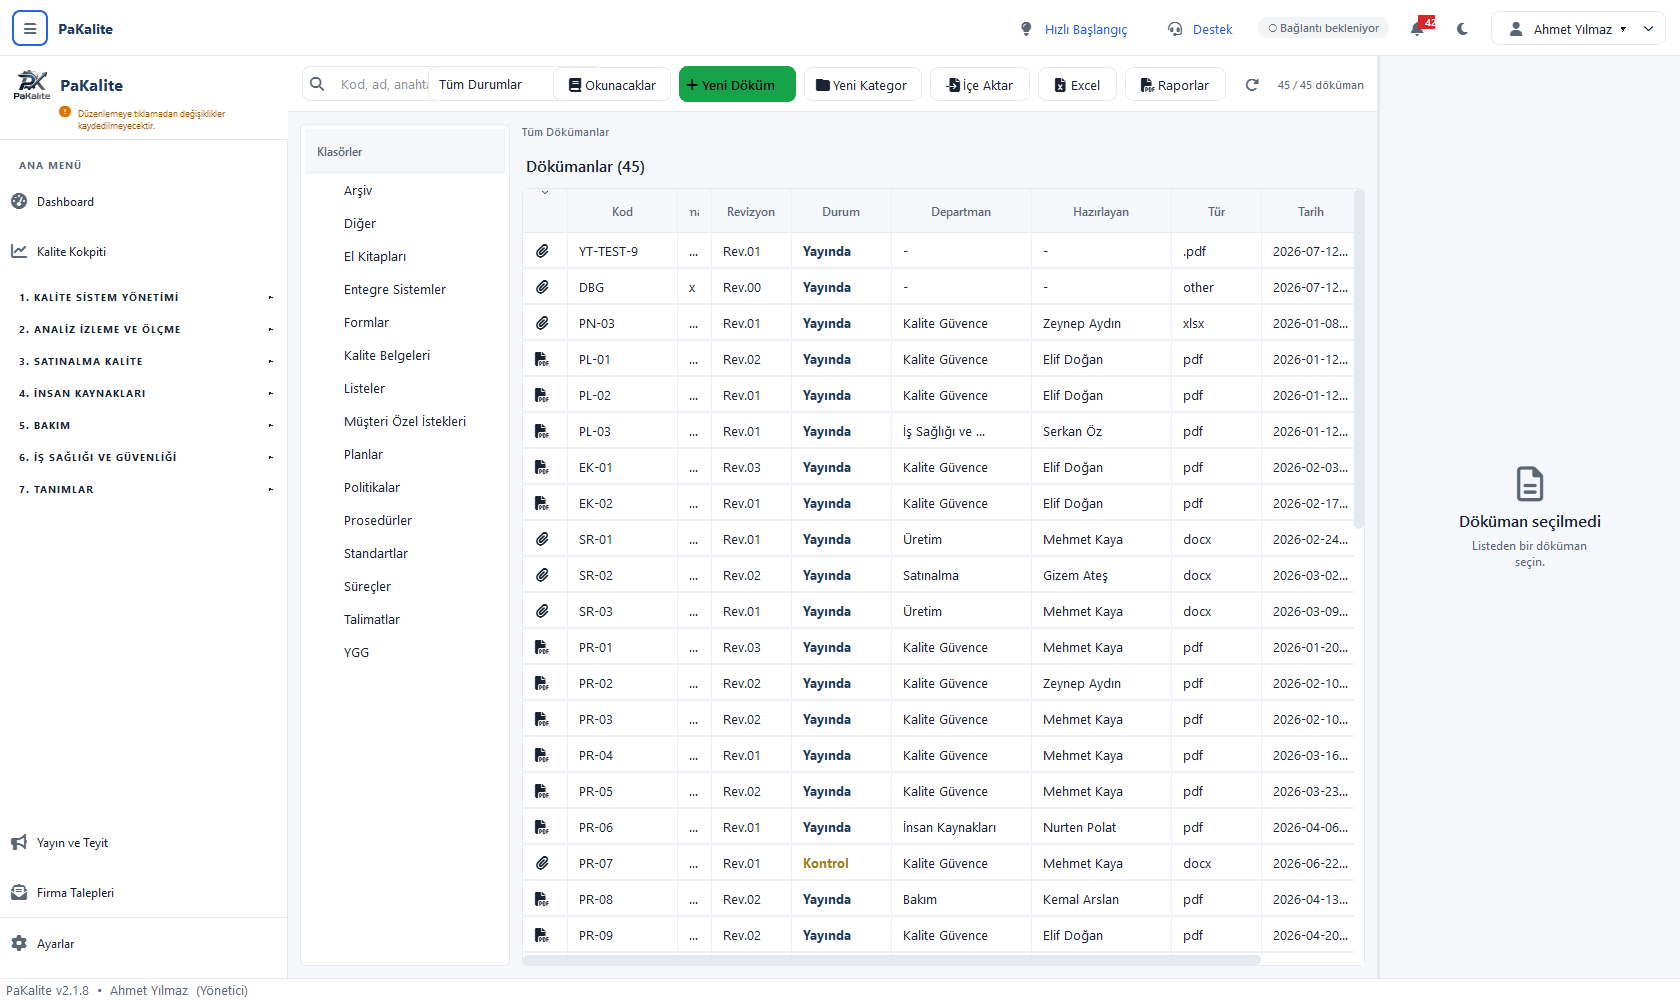Viewport: 1680px width, 1000px height.
Task: Click the hamburger menu icon
Action: 30,29
